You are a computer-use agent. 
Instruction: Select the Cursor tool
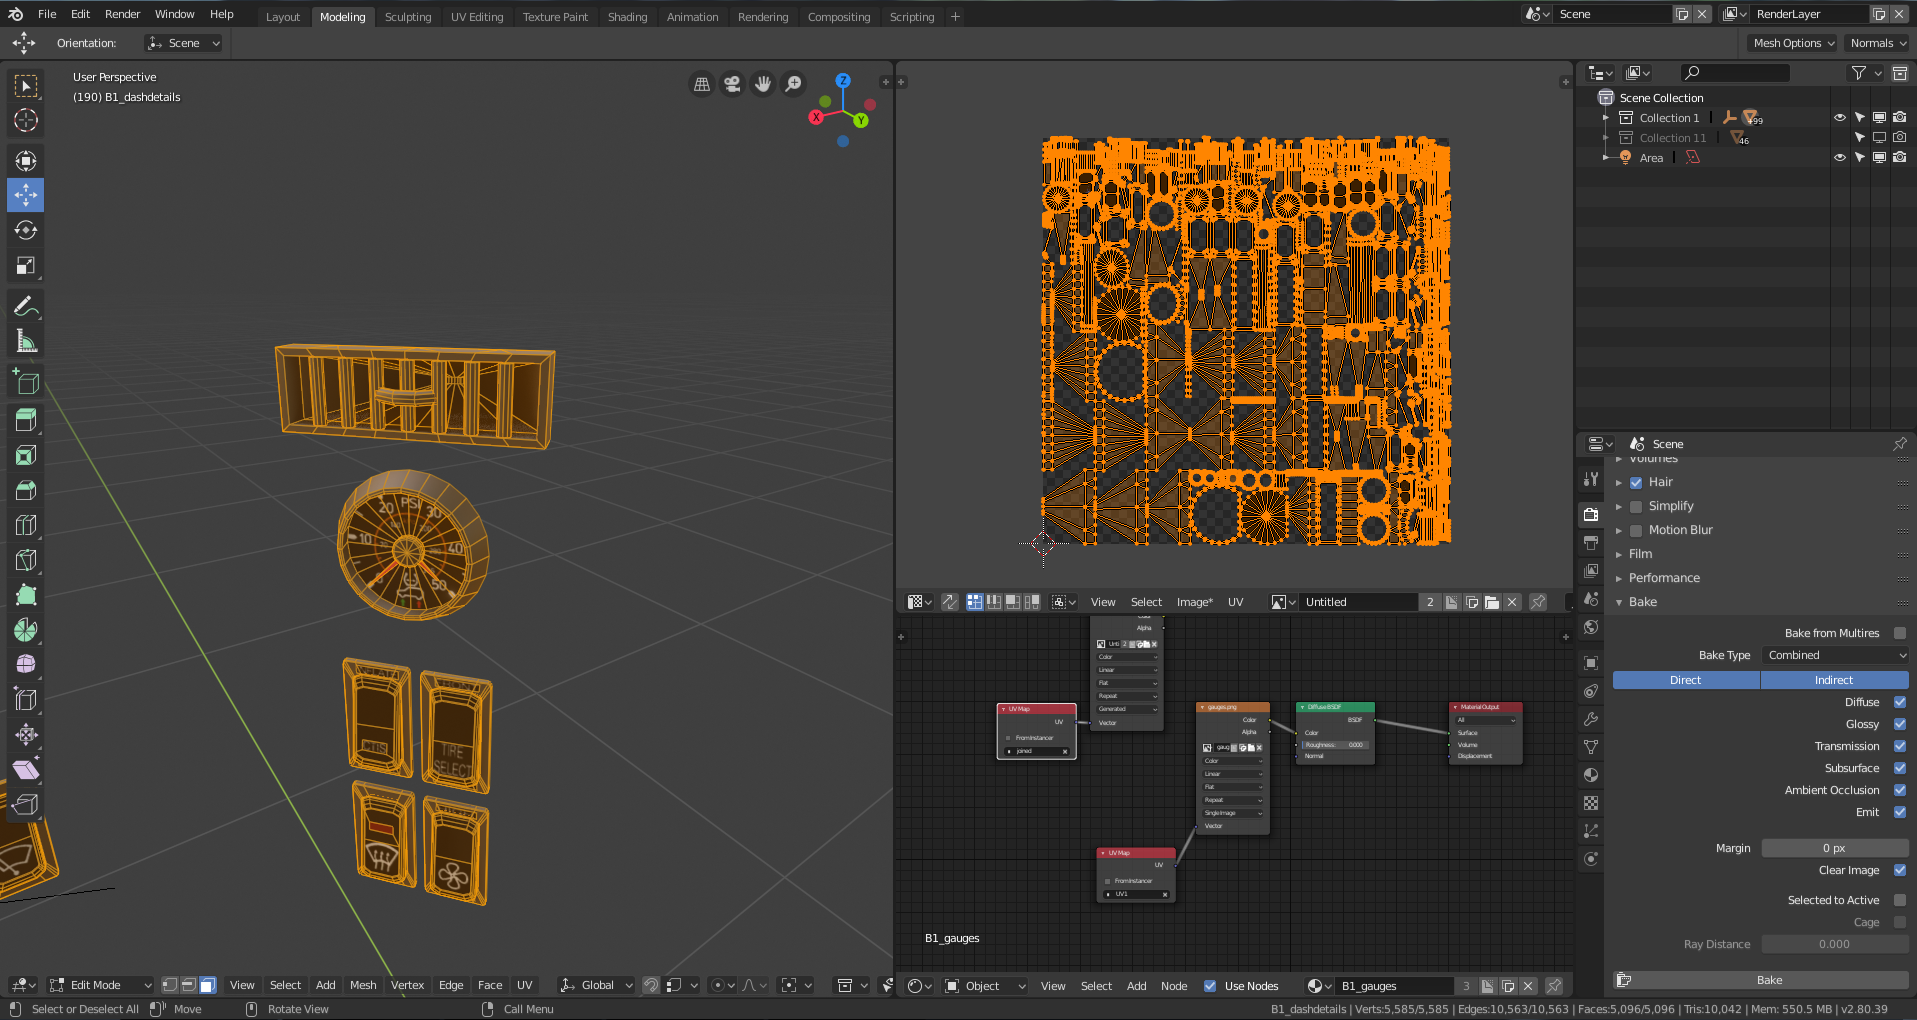point(26,120)
